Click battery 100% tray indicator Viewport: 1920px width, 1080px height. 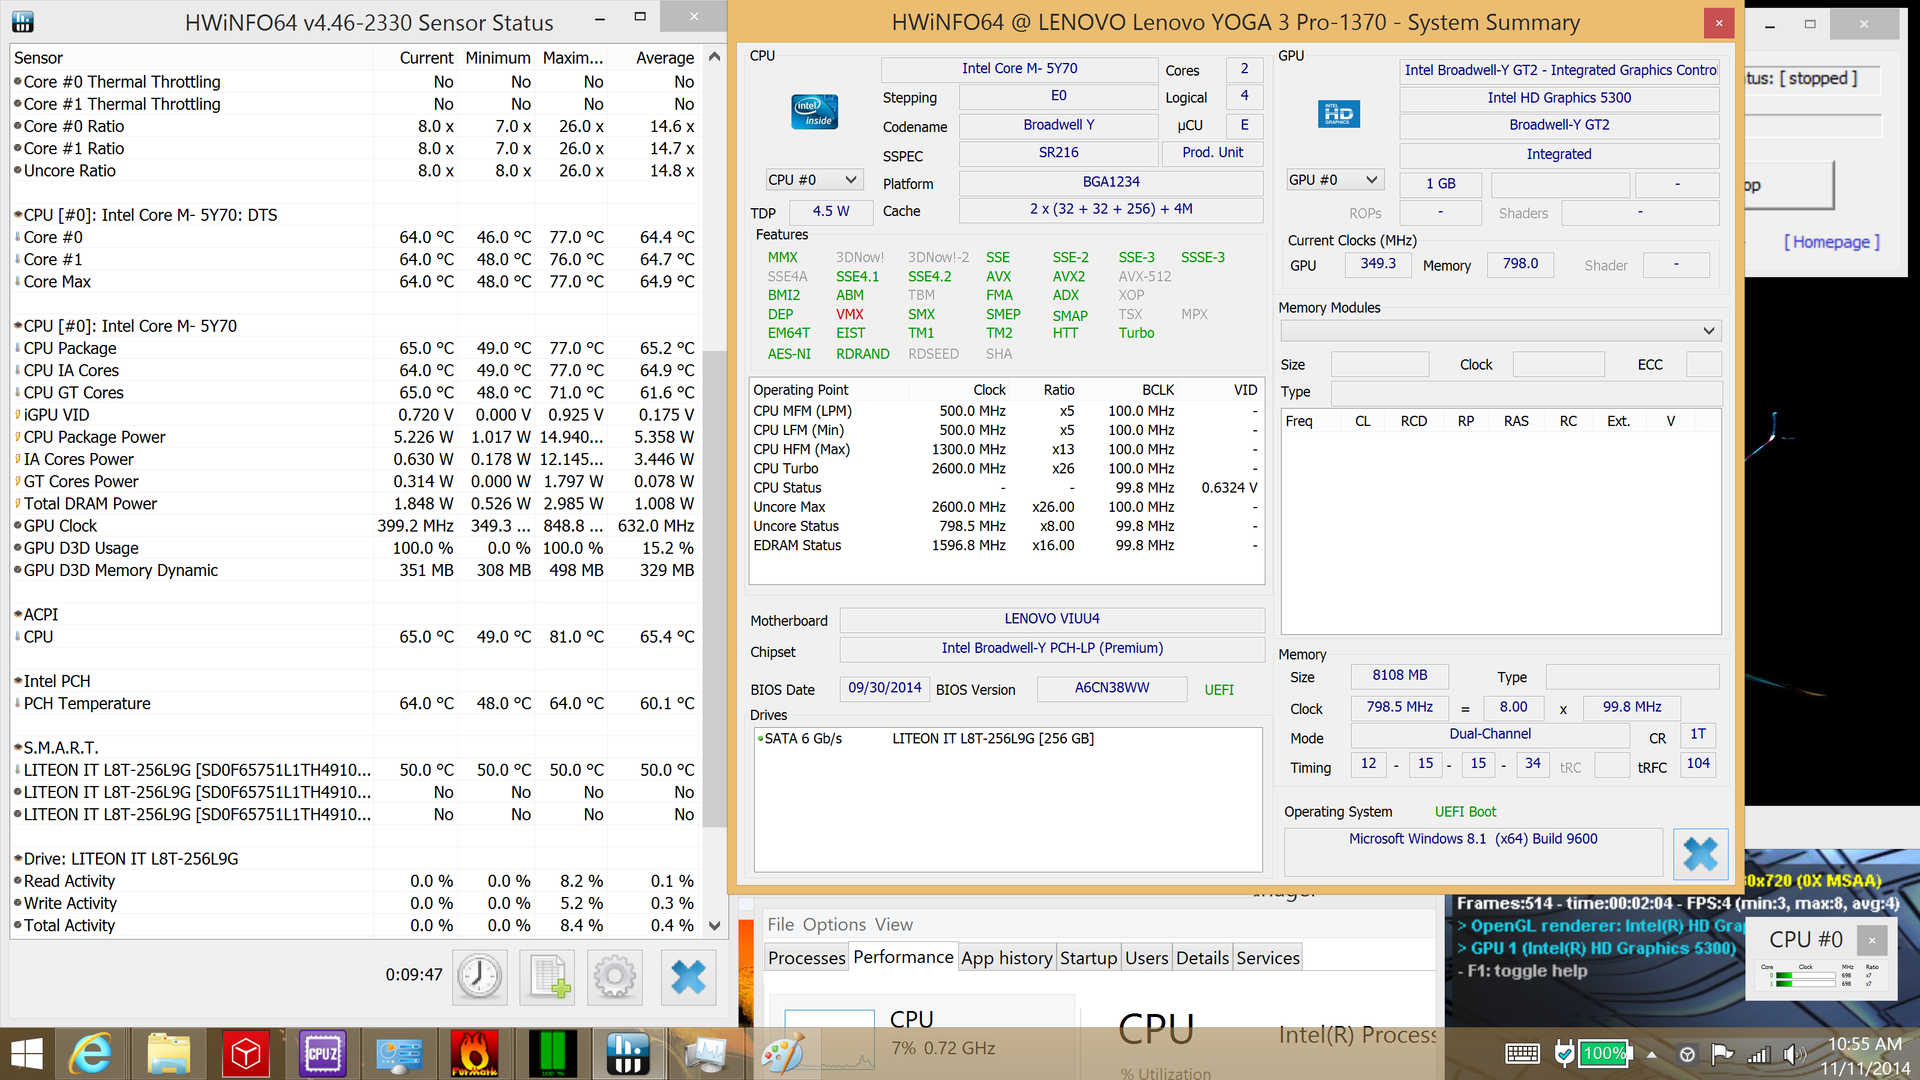[x=1604, y=1053]
